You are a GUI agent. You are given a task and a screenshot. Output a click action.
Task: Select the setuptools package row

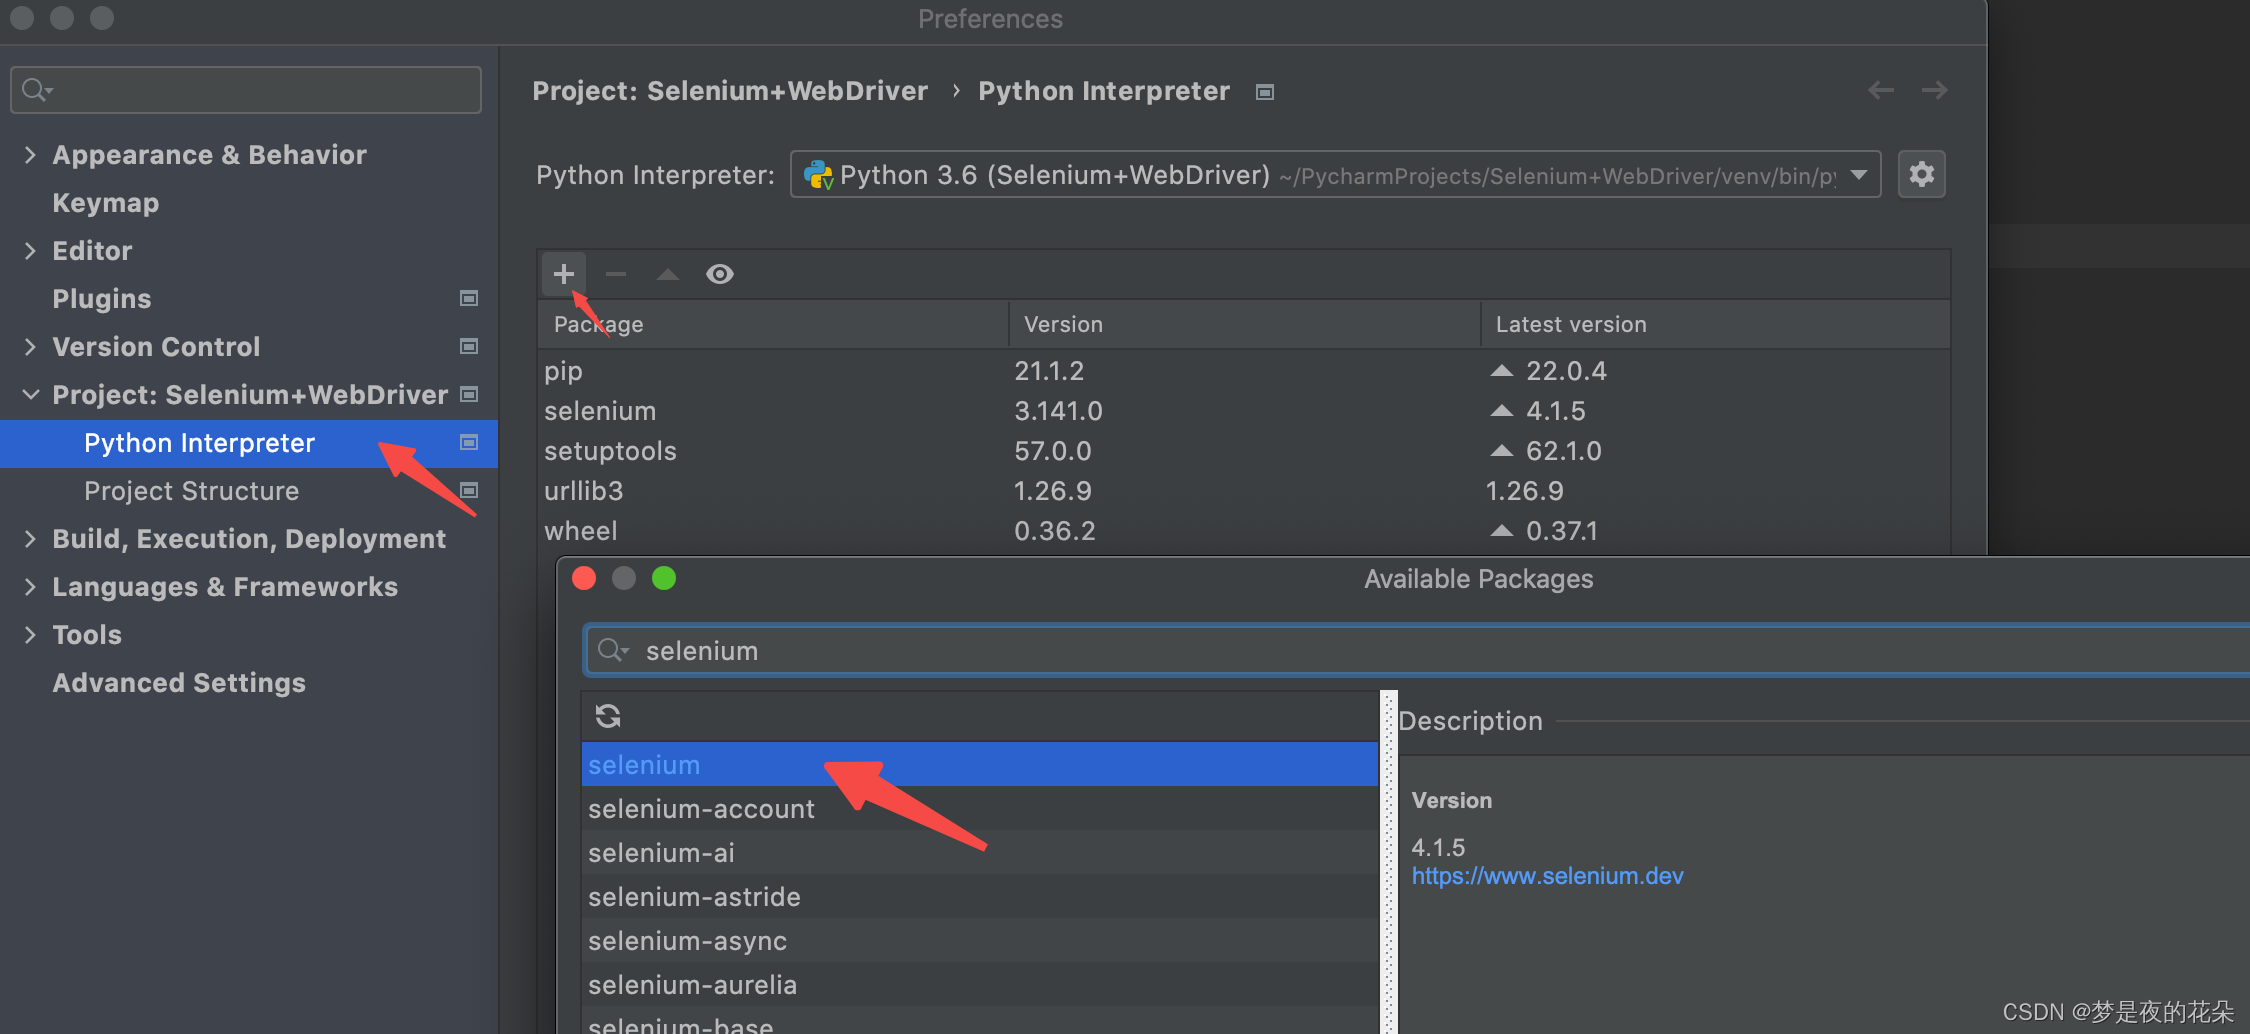[1244, 451]
